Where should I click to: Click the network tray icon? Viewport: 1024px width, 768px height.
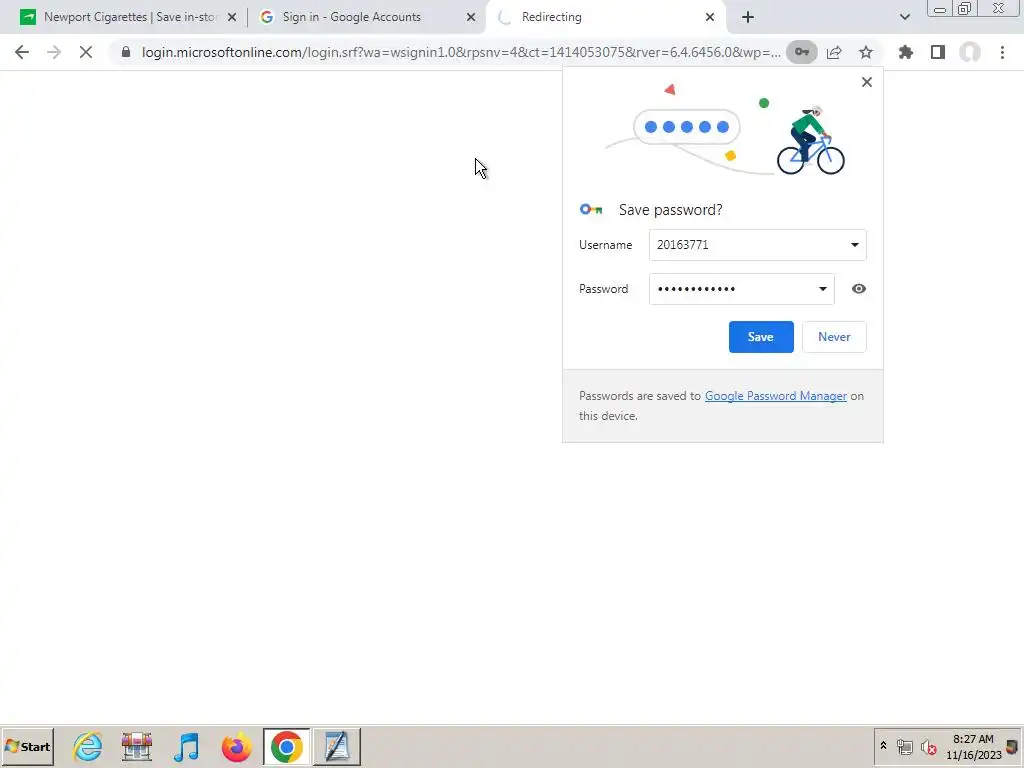904,746
